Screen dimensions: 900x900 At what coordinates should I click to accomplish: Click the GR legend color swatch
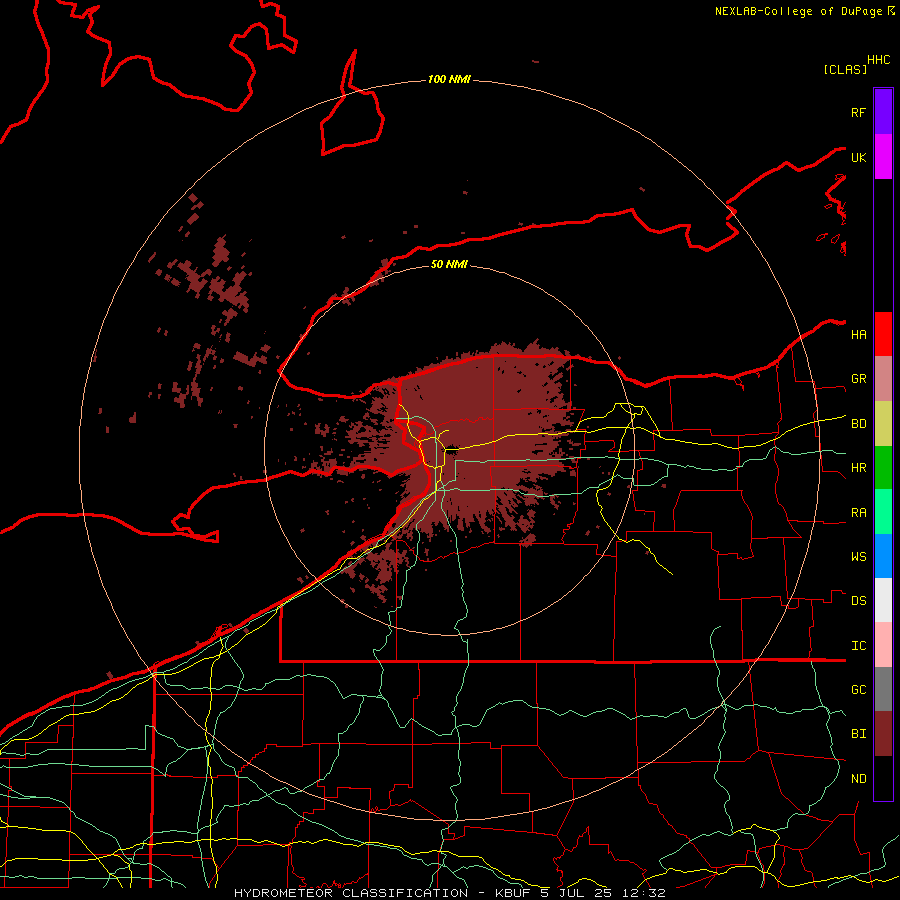click(883, 379)
